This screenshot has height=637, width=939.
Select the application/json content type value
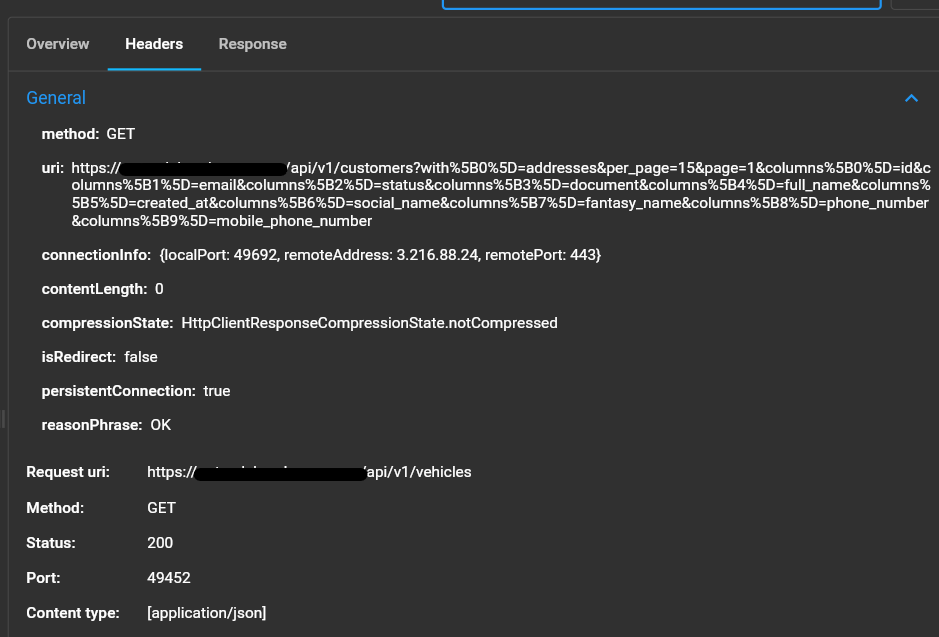tap(206, 612)
